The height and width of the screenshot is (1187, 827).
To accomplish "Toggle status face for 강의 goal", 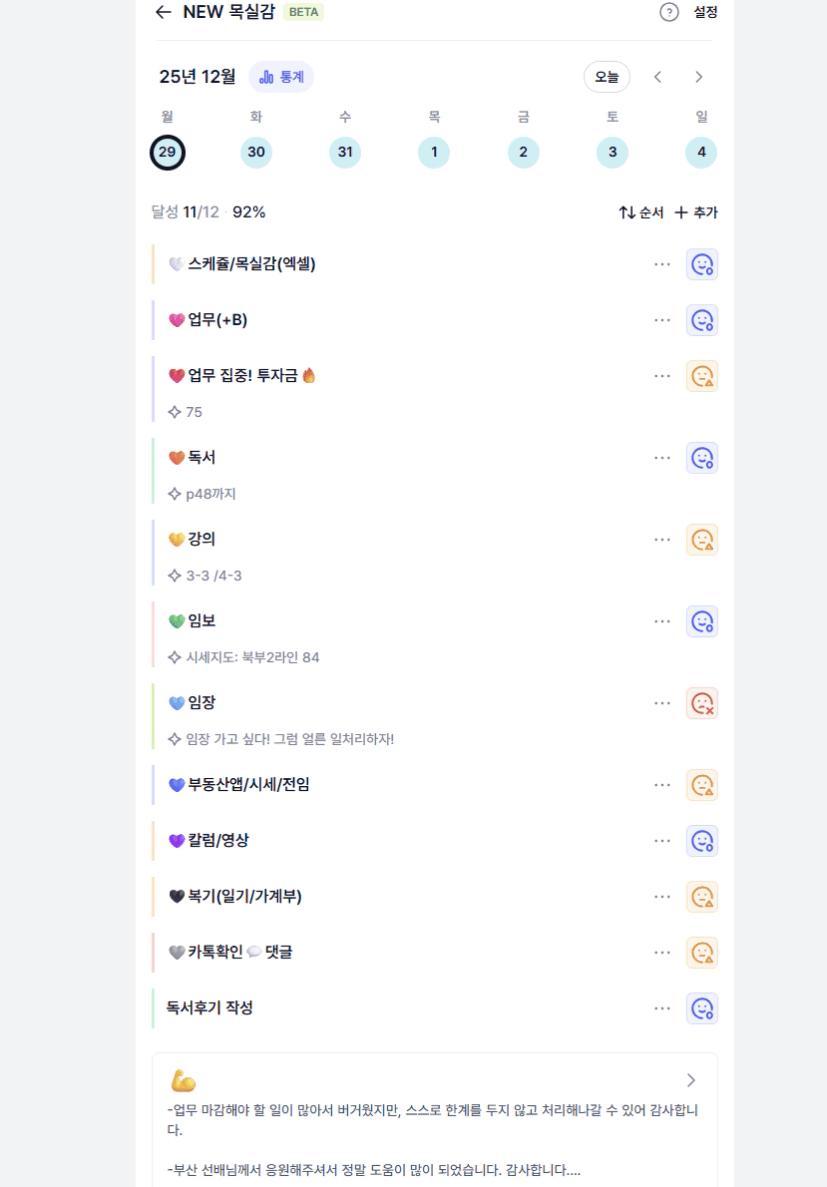I will 702,540.
